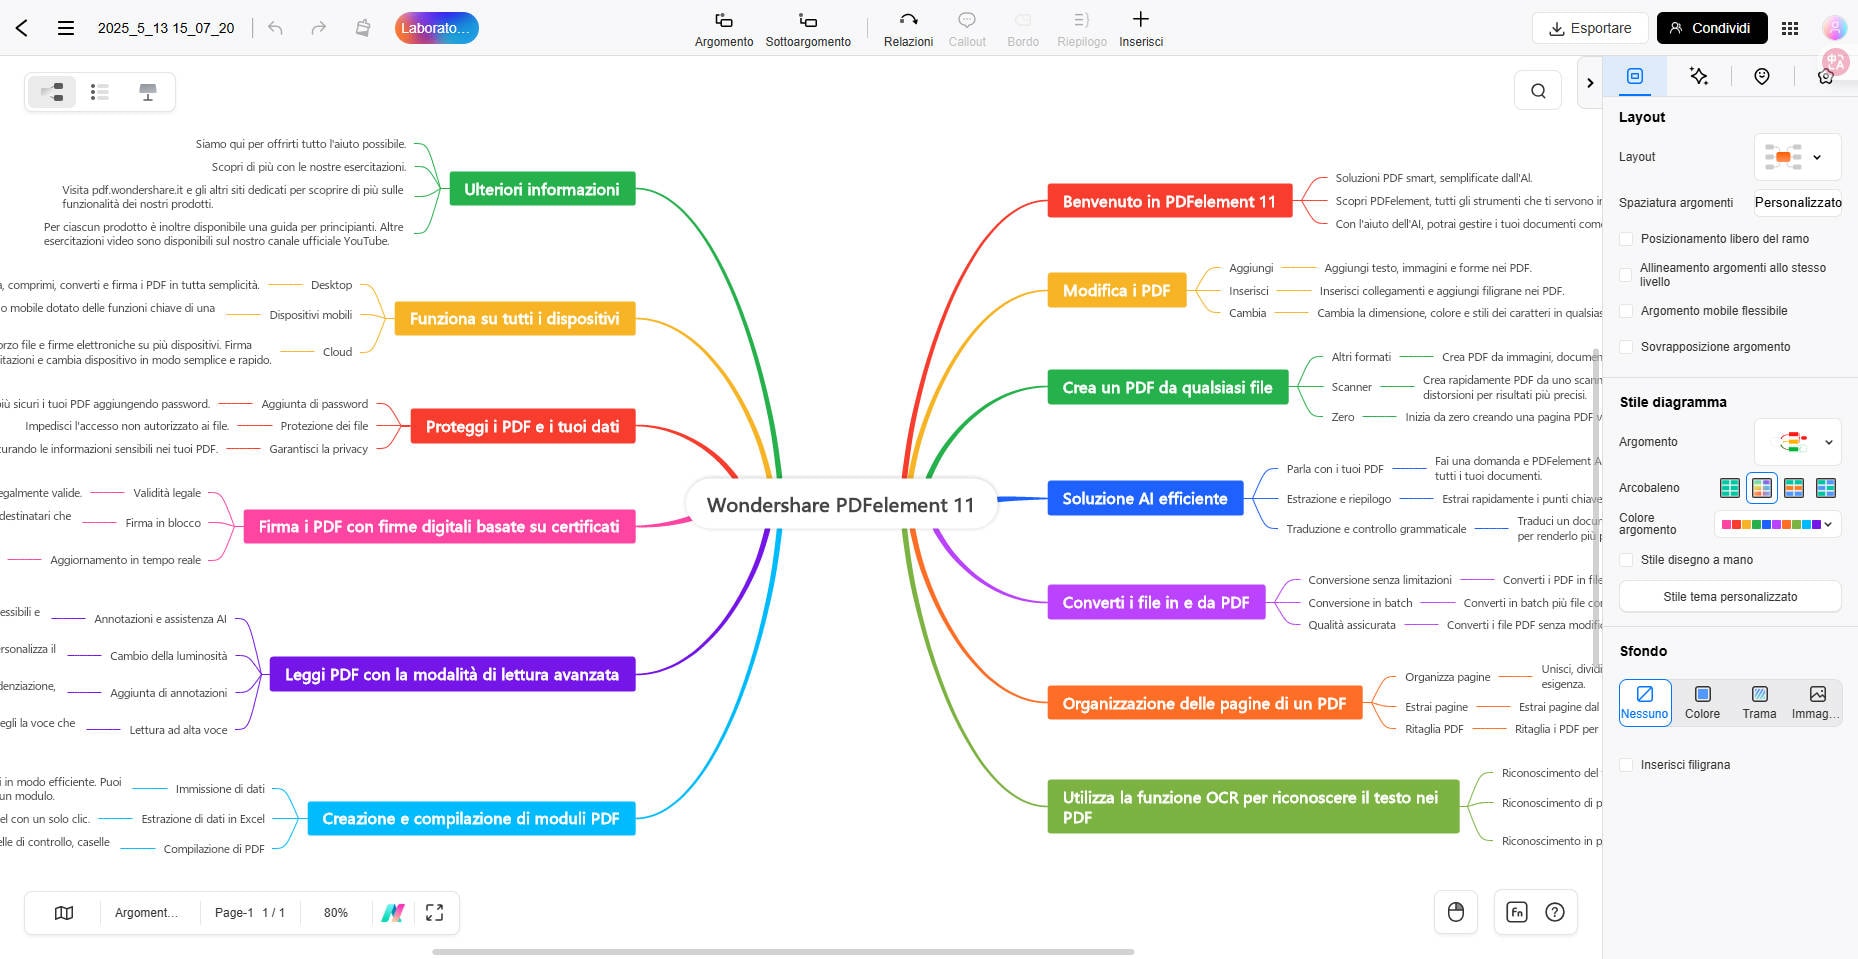This screenshot has width=1858, height=959.
Task: Select fourth Arcobaleno rainbow style
Action: (x=1826, y=488)
